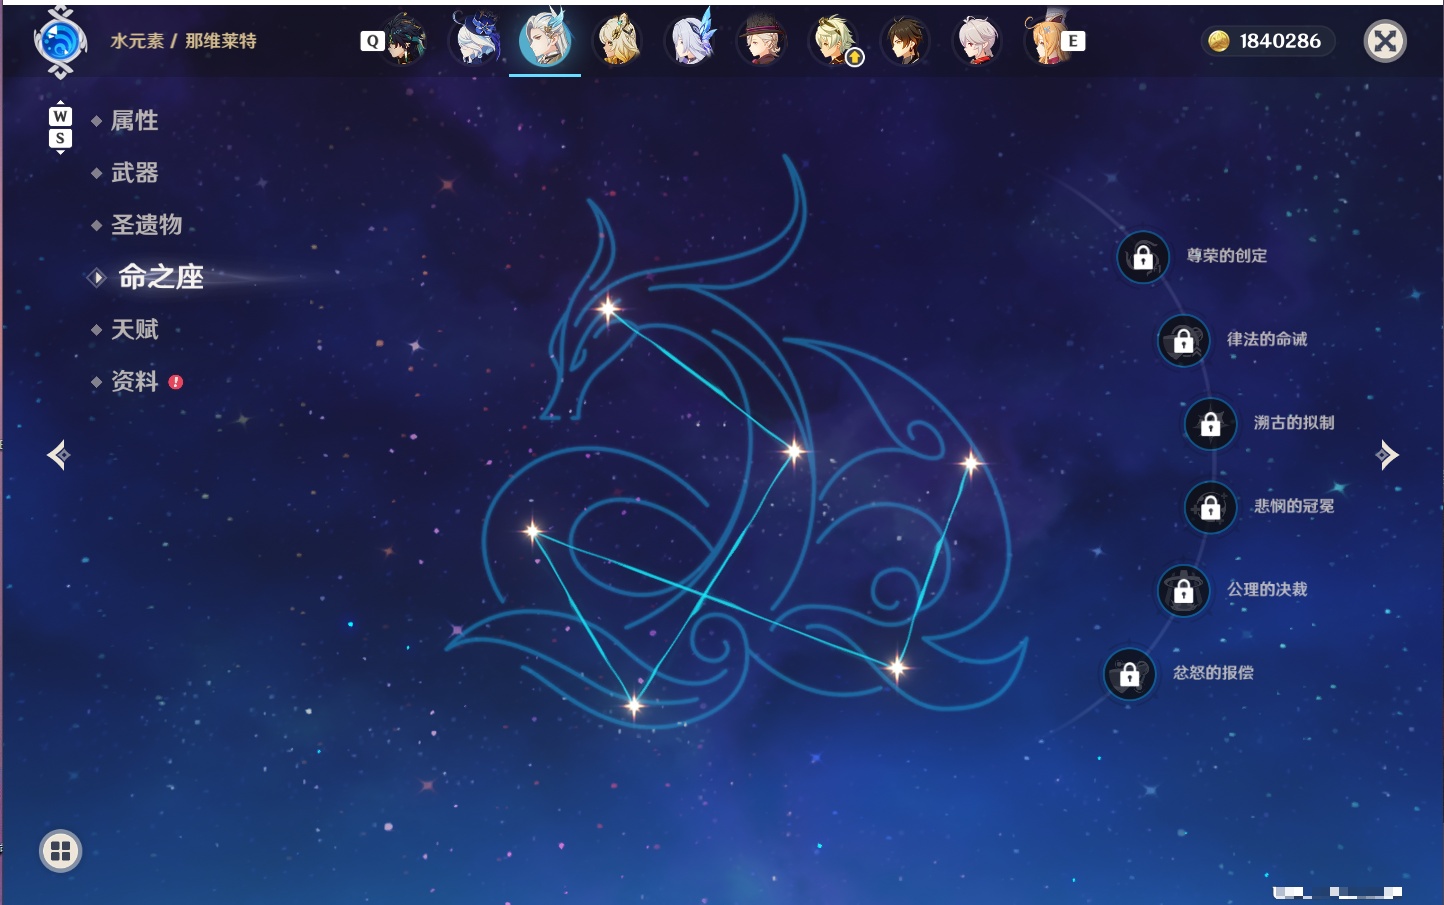This screenshot has height=905, width=1444.
Task: Click the W/S menu navigation indicator
Action: click(x=60, y=127)
